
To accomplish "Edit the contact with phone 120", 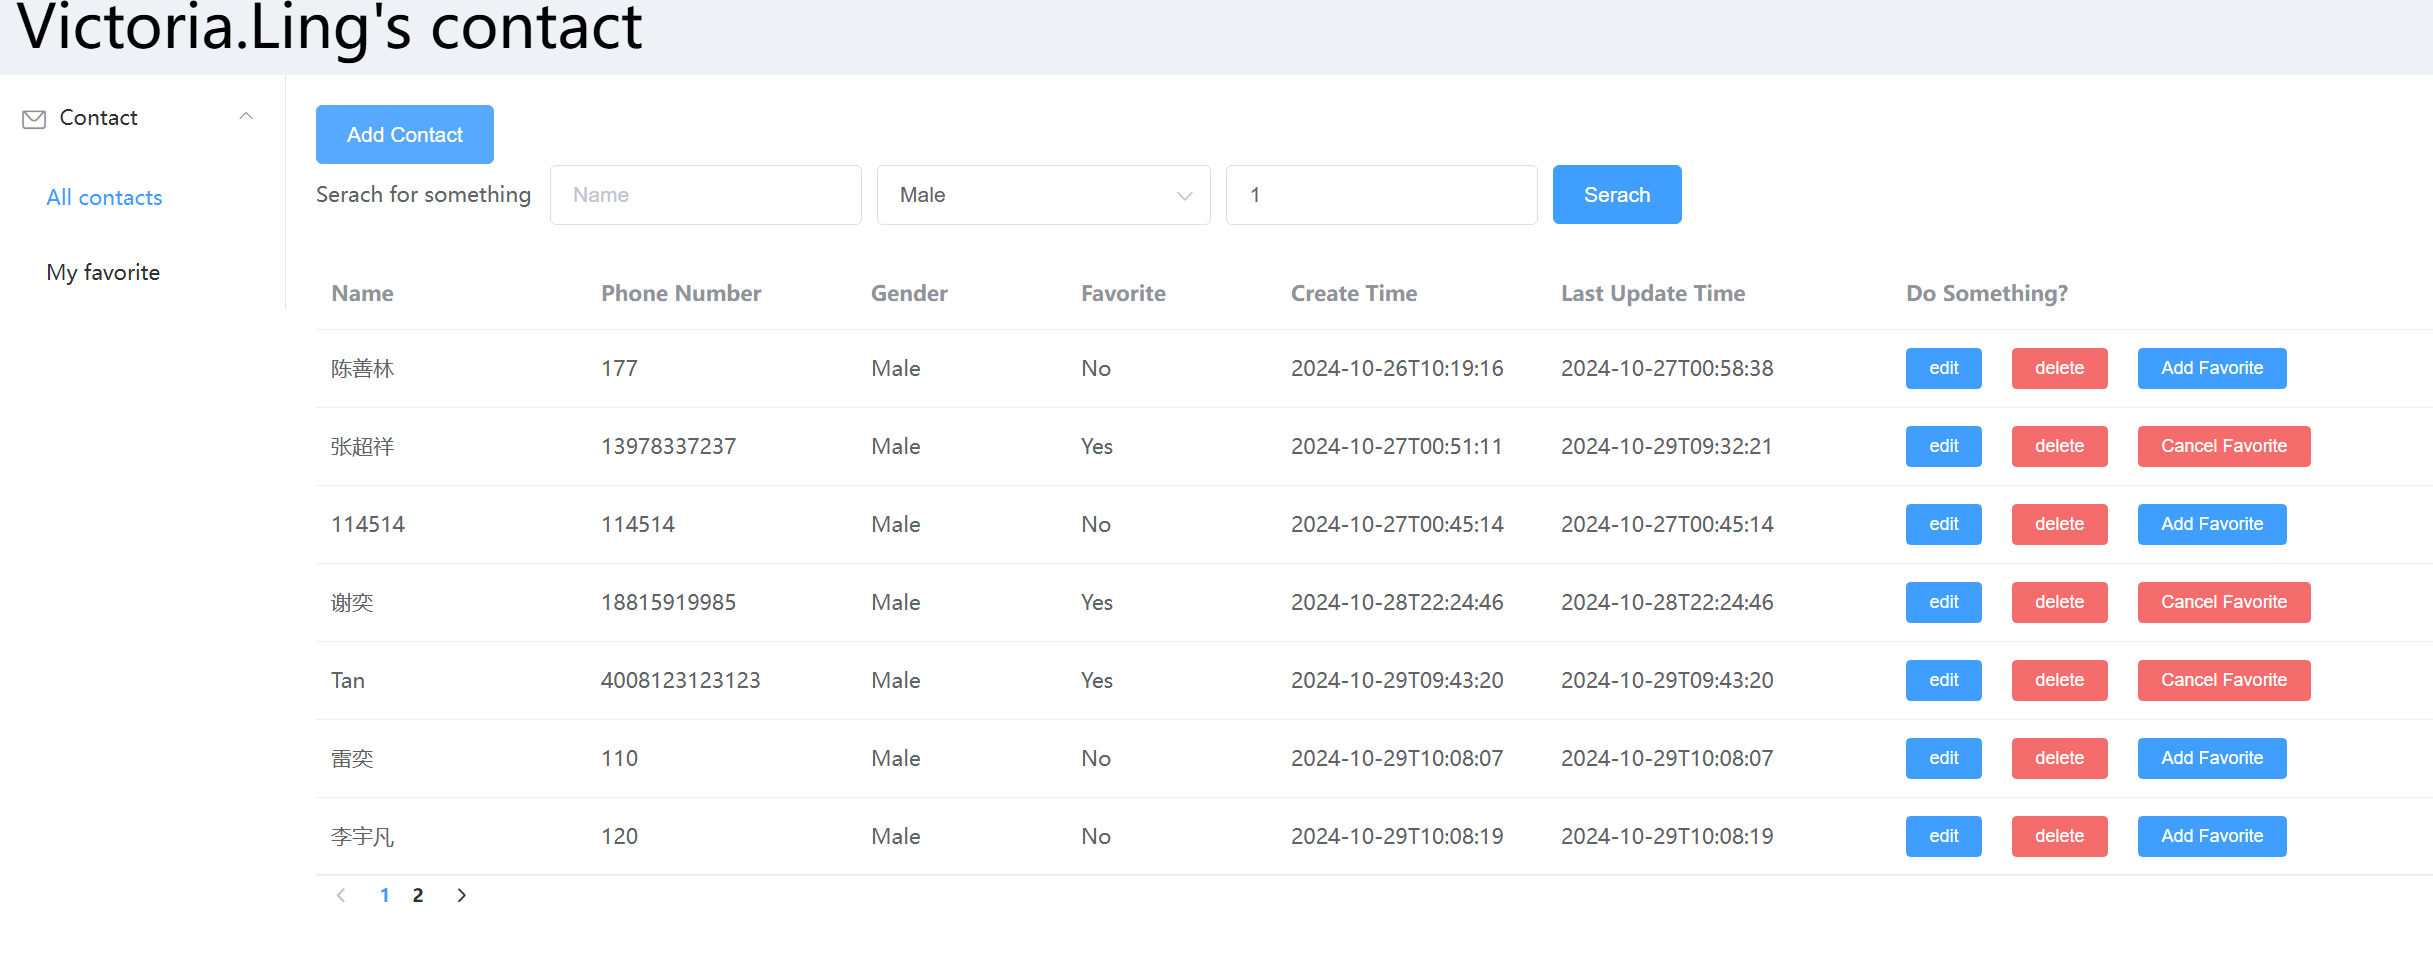I will 1942,836.
